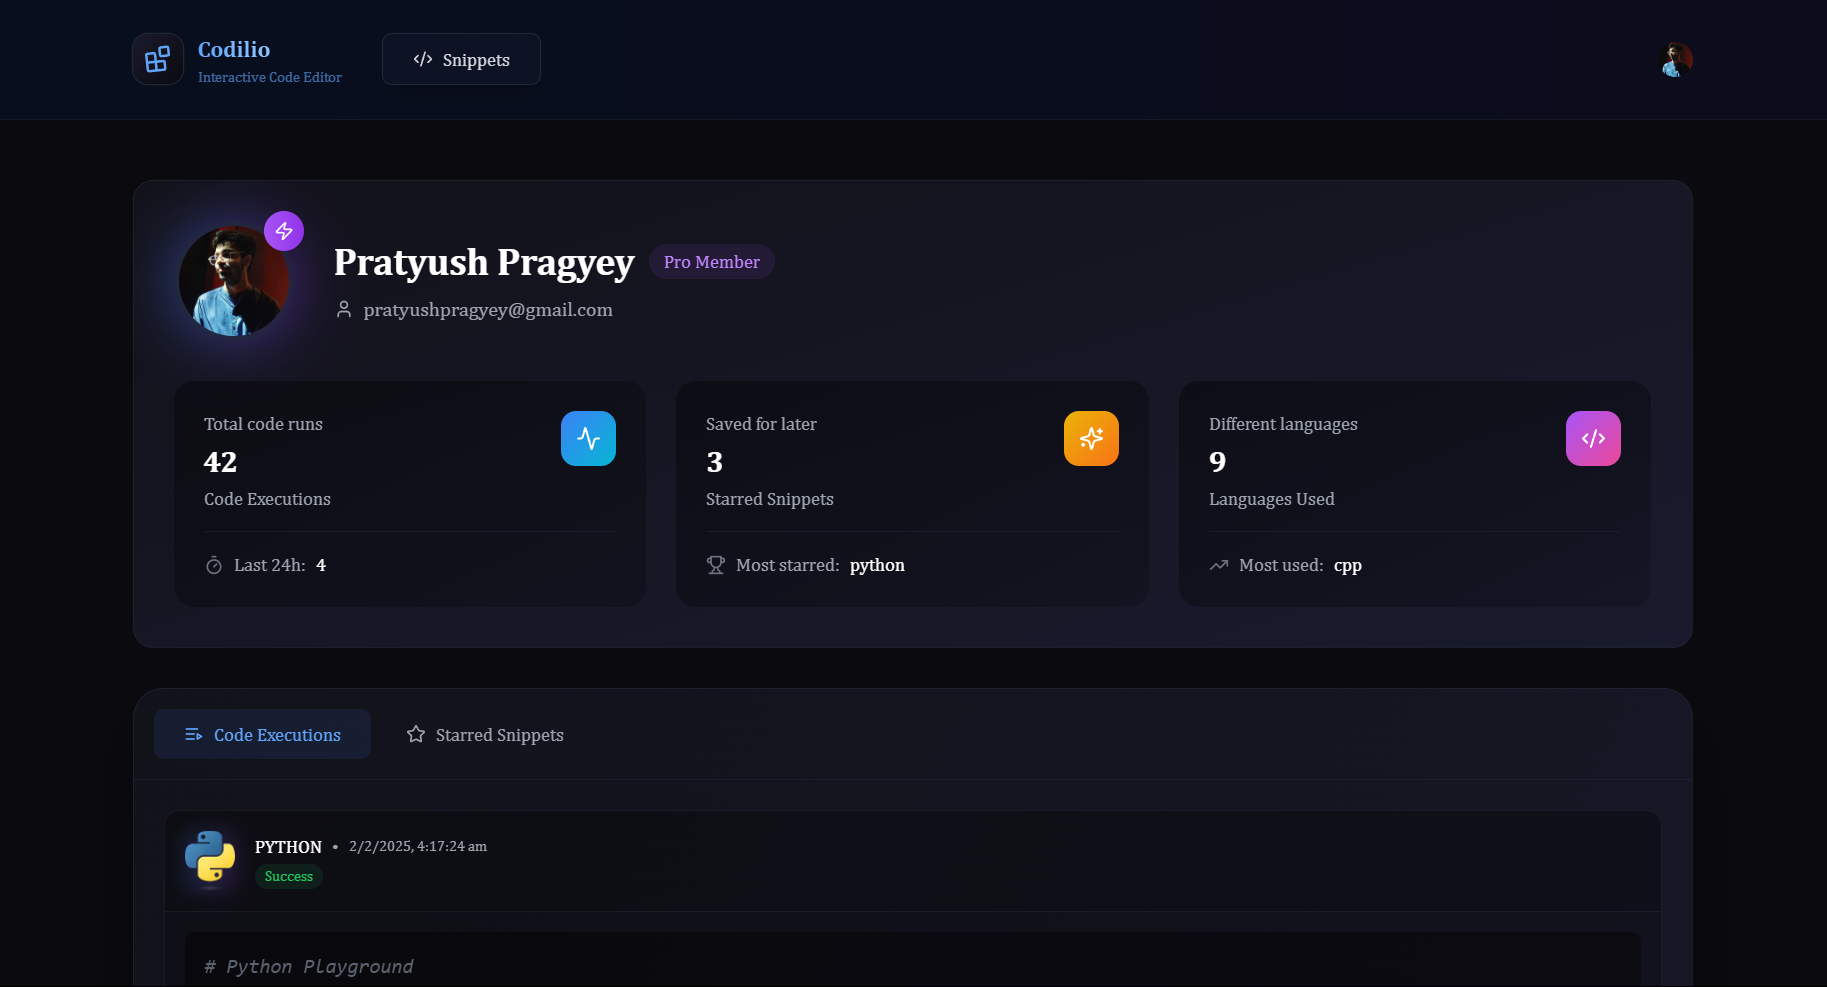Click the Codilio logo icon
Screen dimensions: 1827x987
[x=157, y=59]
